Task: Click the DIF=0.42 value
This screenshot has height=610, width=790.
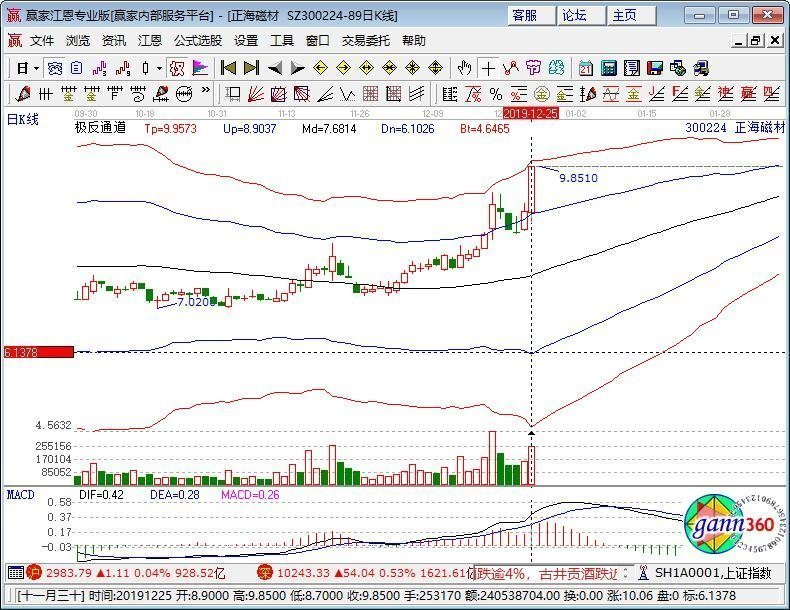Action: (101, 495)
